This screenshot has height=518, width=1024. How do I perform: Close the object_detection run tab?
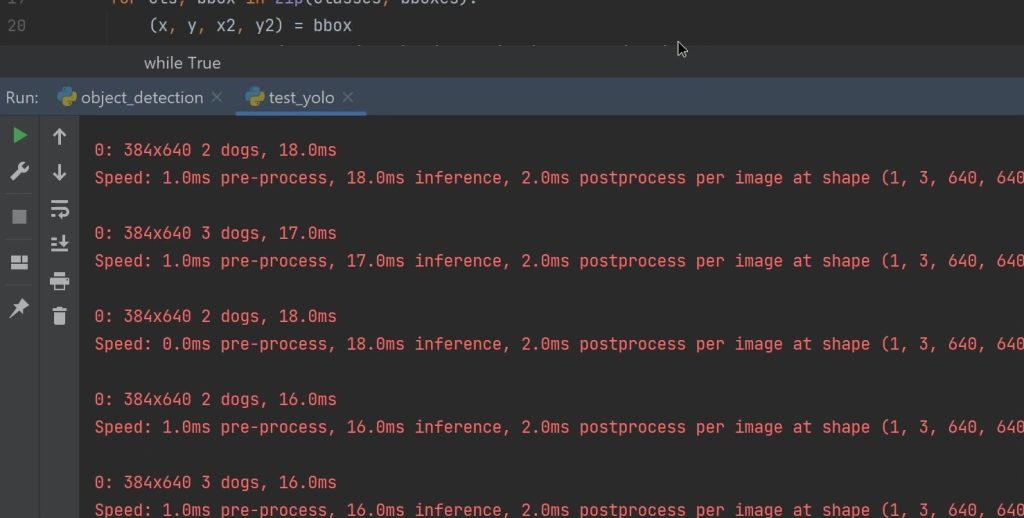[x=217, y=97]
